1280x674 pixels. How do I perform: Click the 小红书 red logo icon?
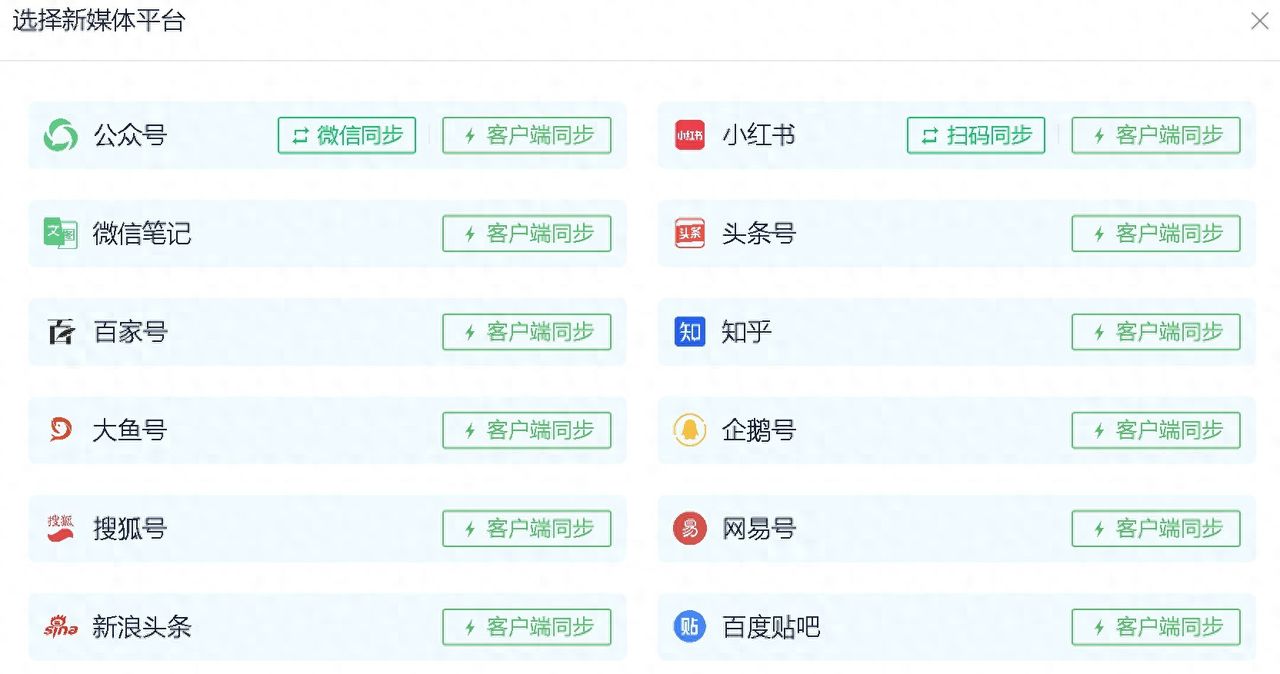[690, 135]
